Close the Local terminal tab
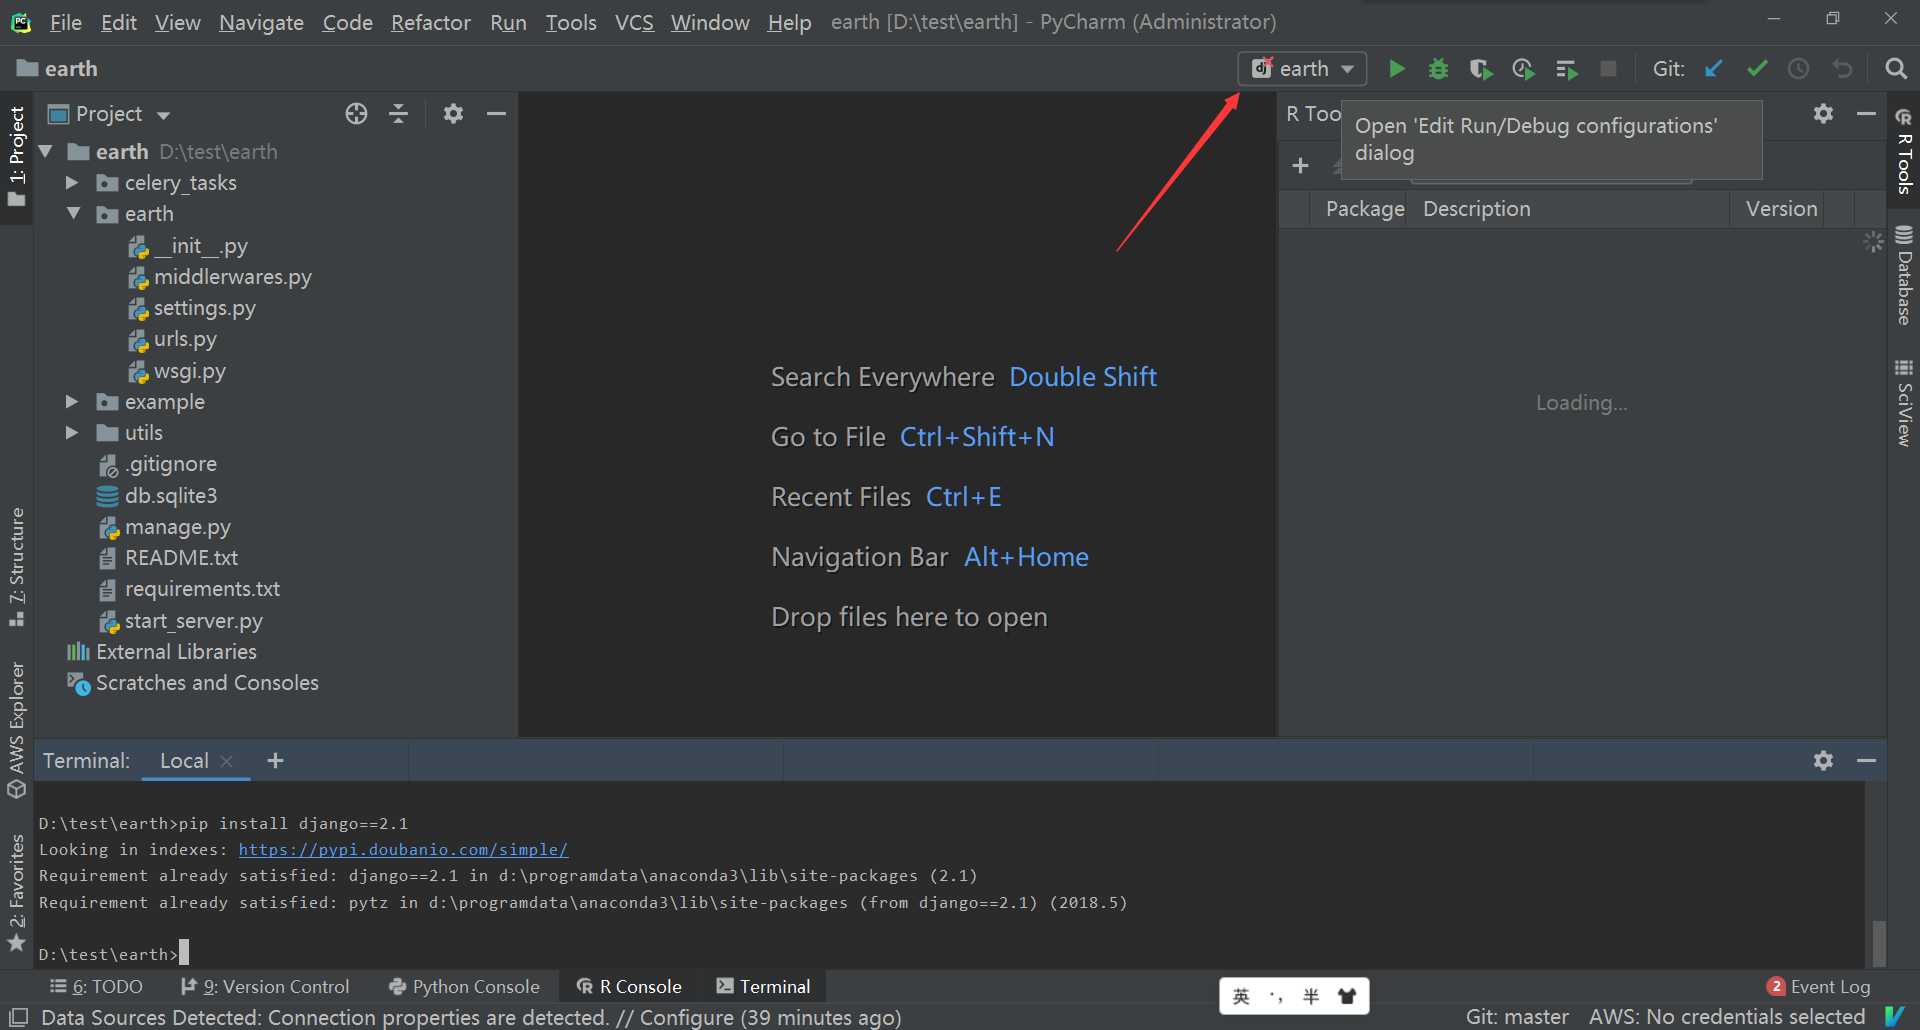 pyautogui.click(x=227, y=761)
